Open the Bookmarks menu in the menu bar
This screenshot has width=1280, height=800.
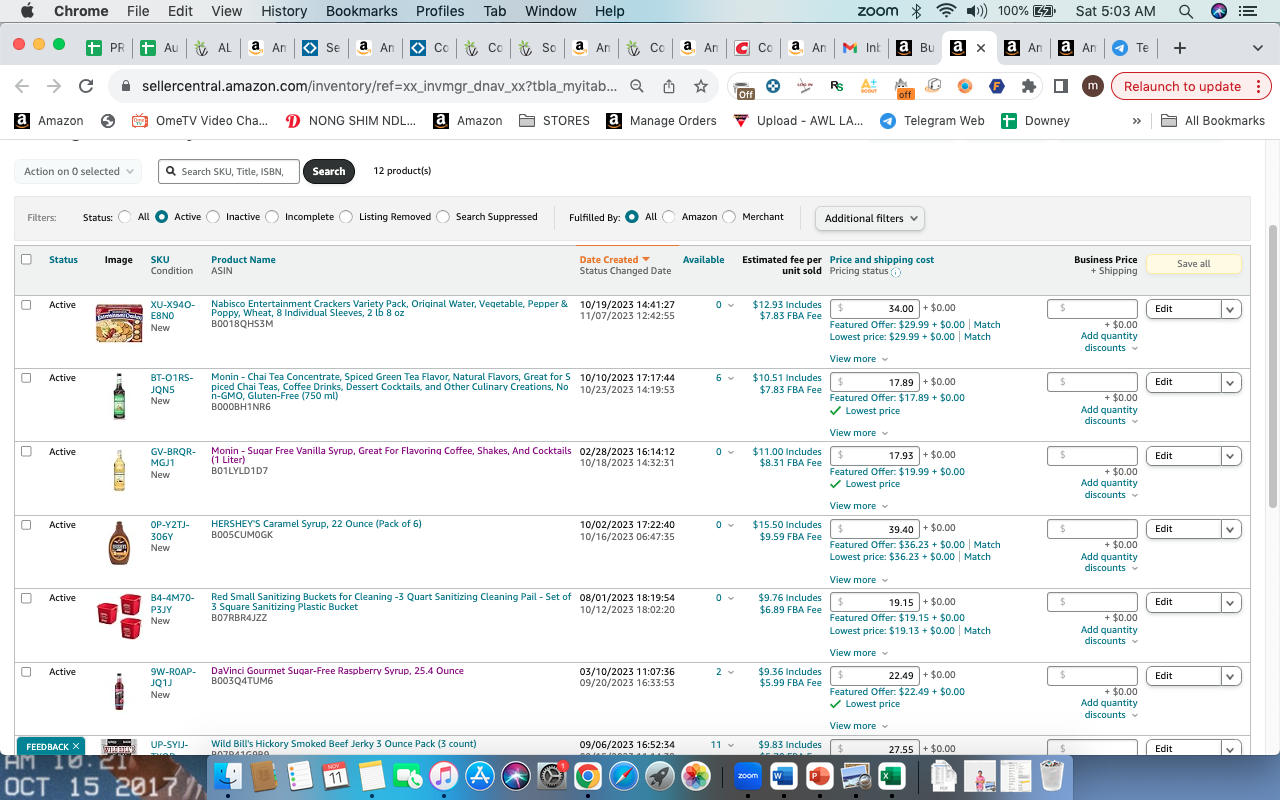[x=360, y=11]
